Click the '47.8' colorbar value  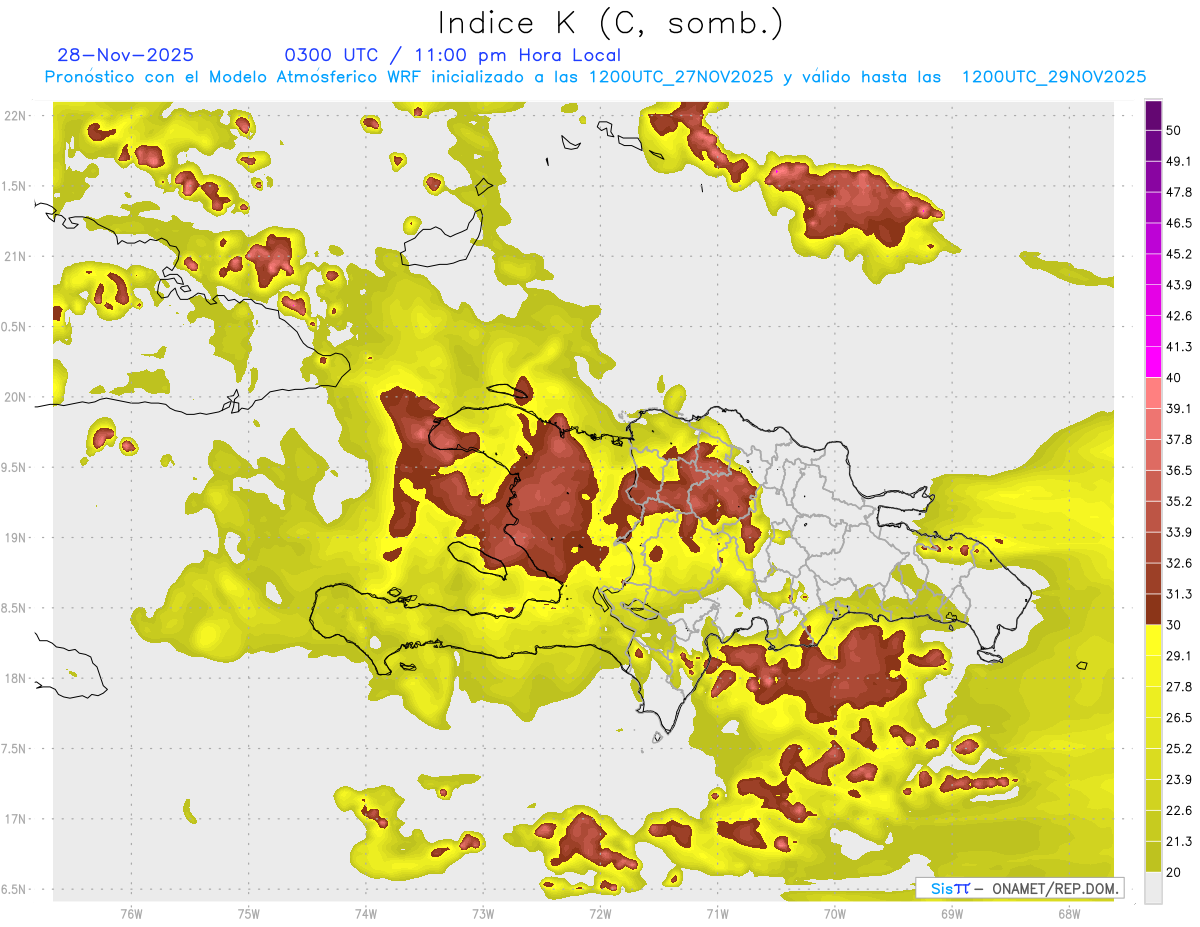[1179, 192]
